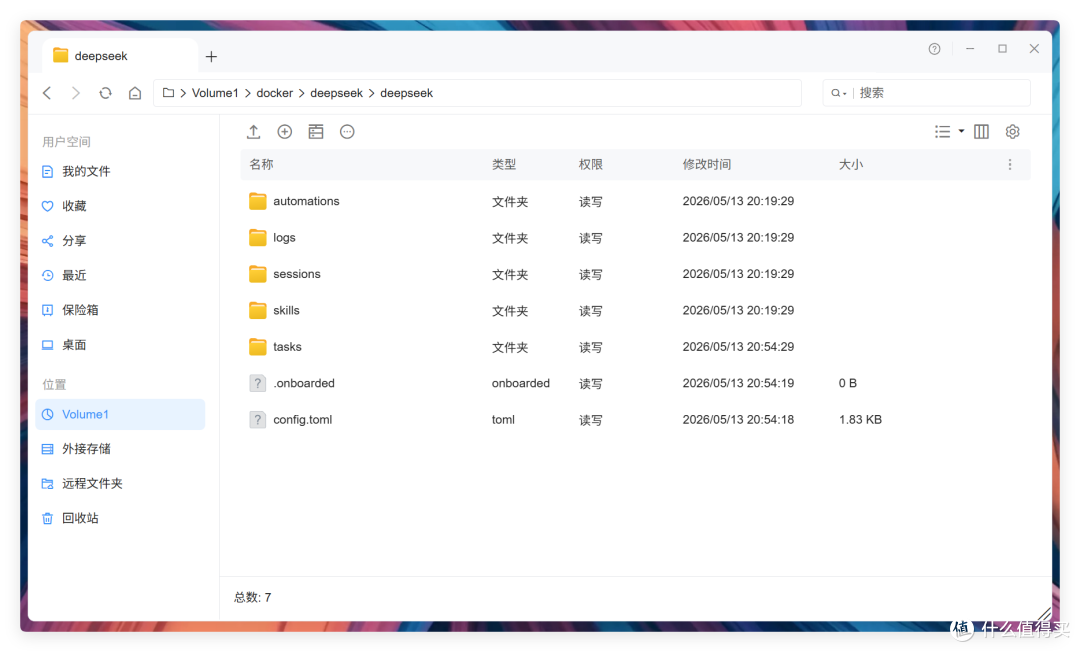Image resolution: width=1080 pixels, height=652 pixels.
Task: Open the column options three-dot menu
Action: pyautogui.click(x=1010, y=165)
